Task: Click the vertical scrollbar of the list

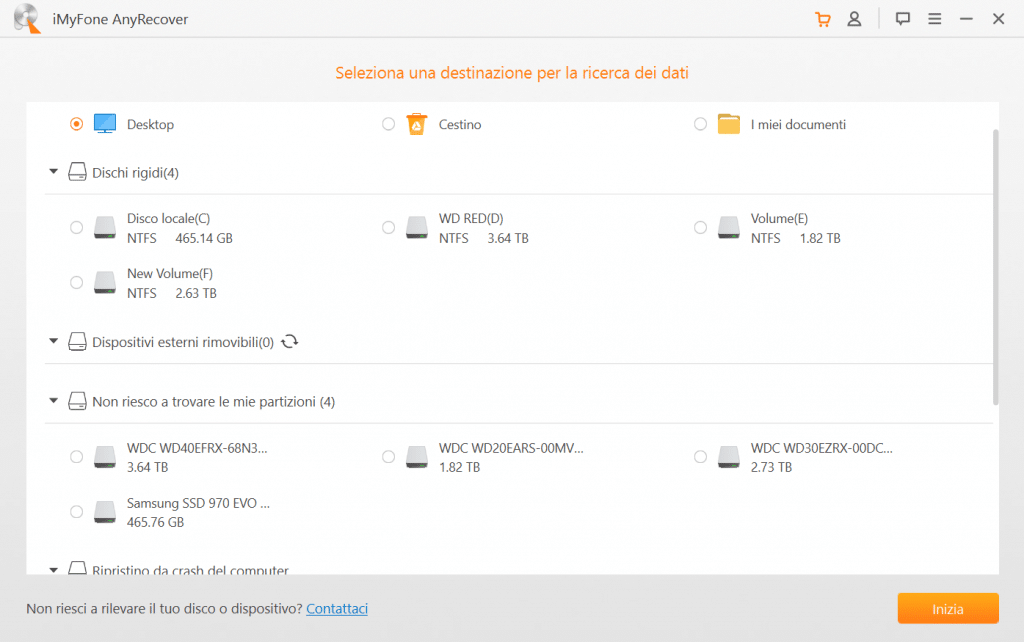Action: 995,268
